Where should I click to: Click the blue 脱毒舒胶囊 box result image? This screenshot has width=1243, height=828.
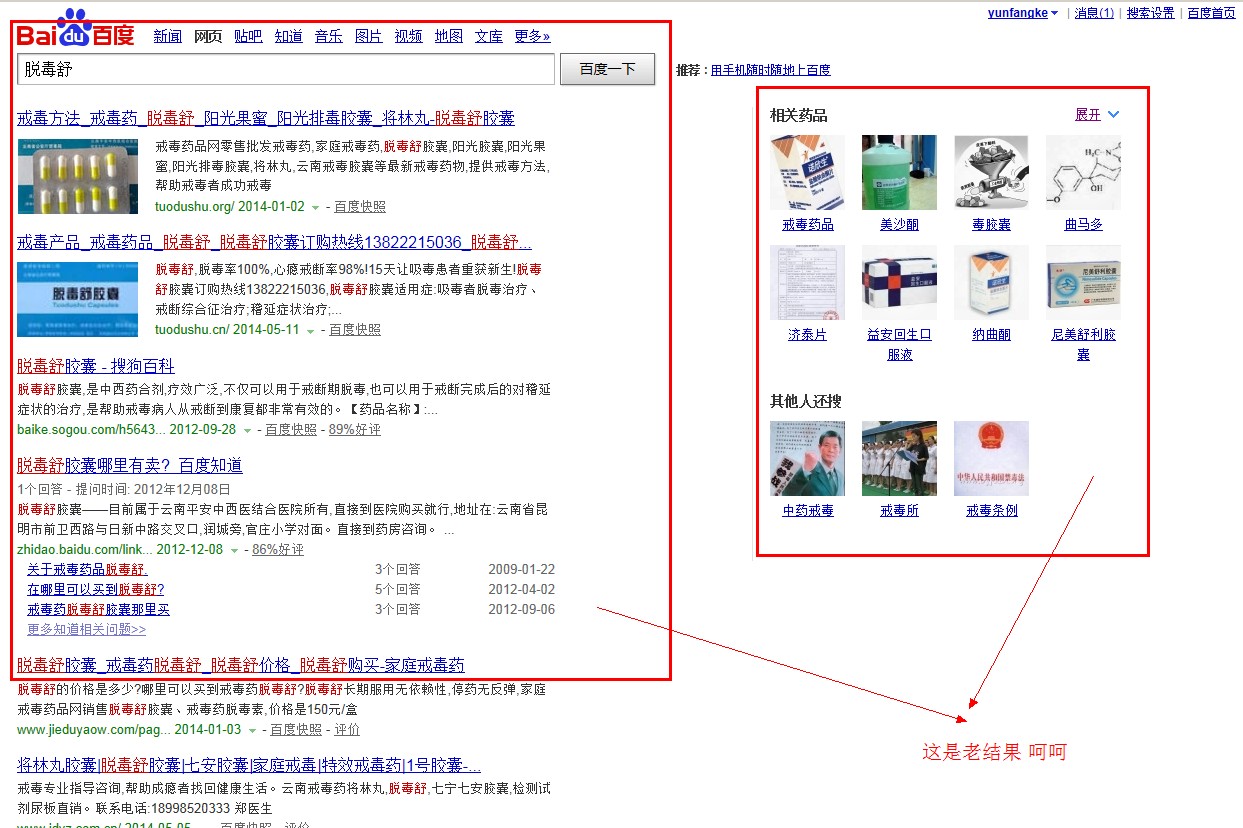(77, 299)
